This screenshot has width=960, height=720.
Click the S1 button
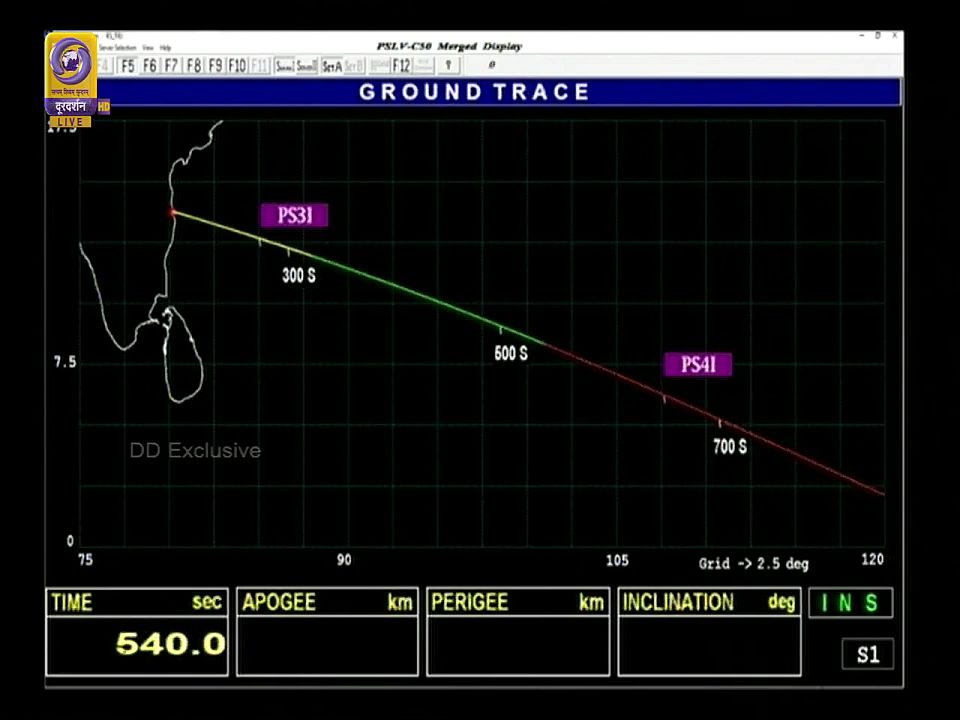(x=867, y=655)
